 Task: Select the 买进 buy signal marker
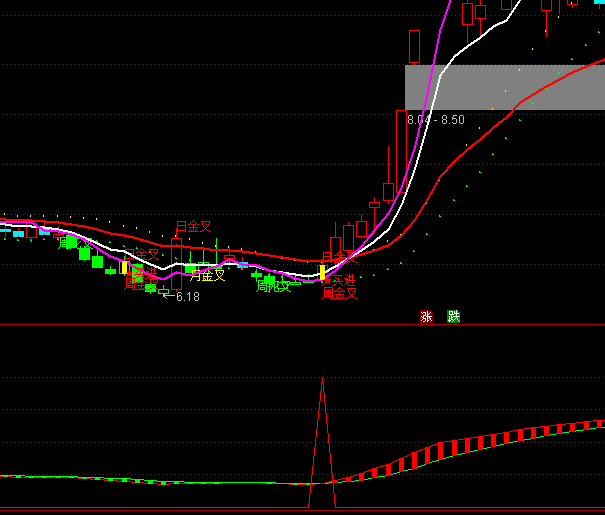click(343, 281)
